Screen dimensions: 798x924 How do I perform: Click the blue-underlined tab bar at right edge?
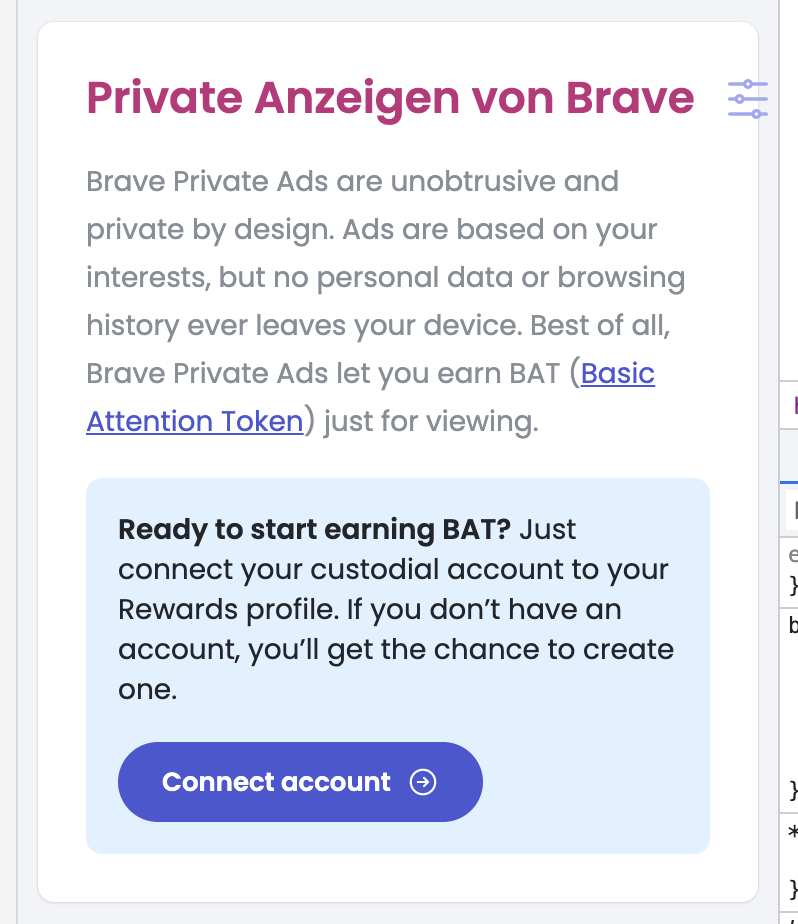pyautogui.click(x=789, y=457)
